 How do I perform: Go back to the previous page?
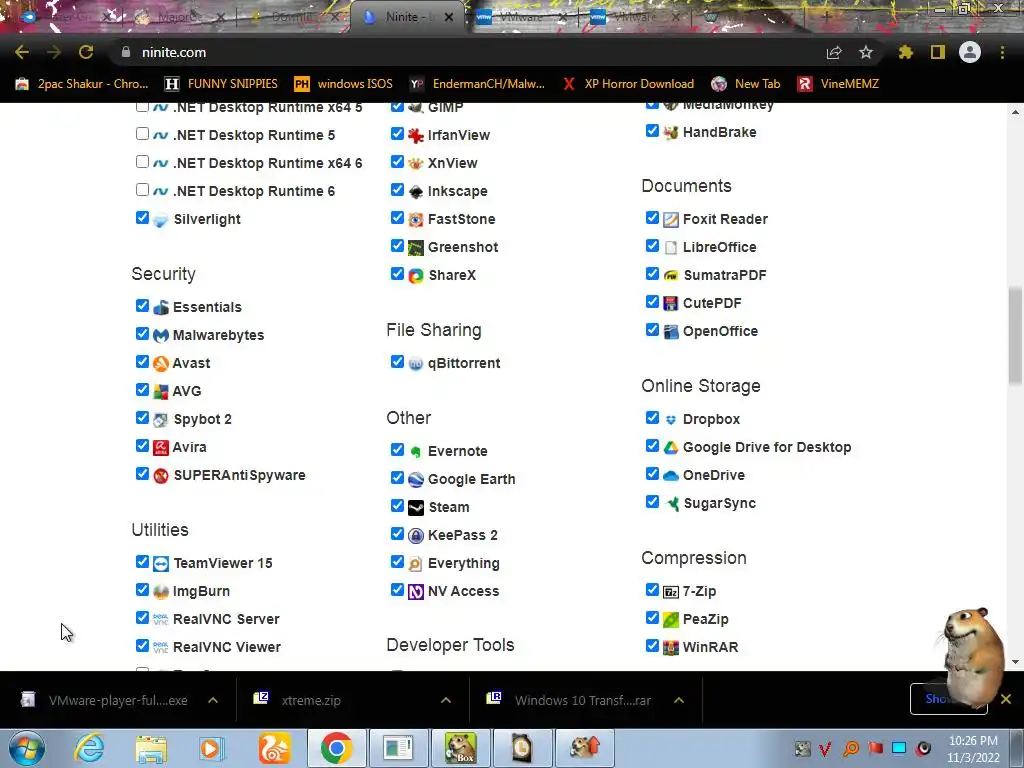[x=22, y=52]
